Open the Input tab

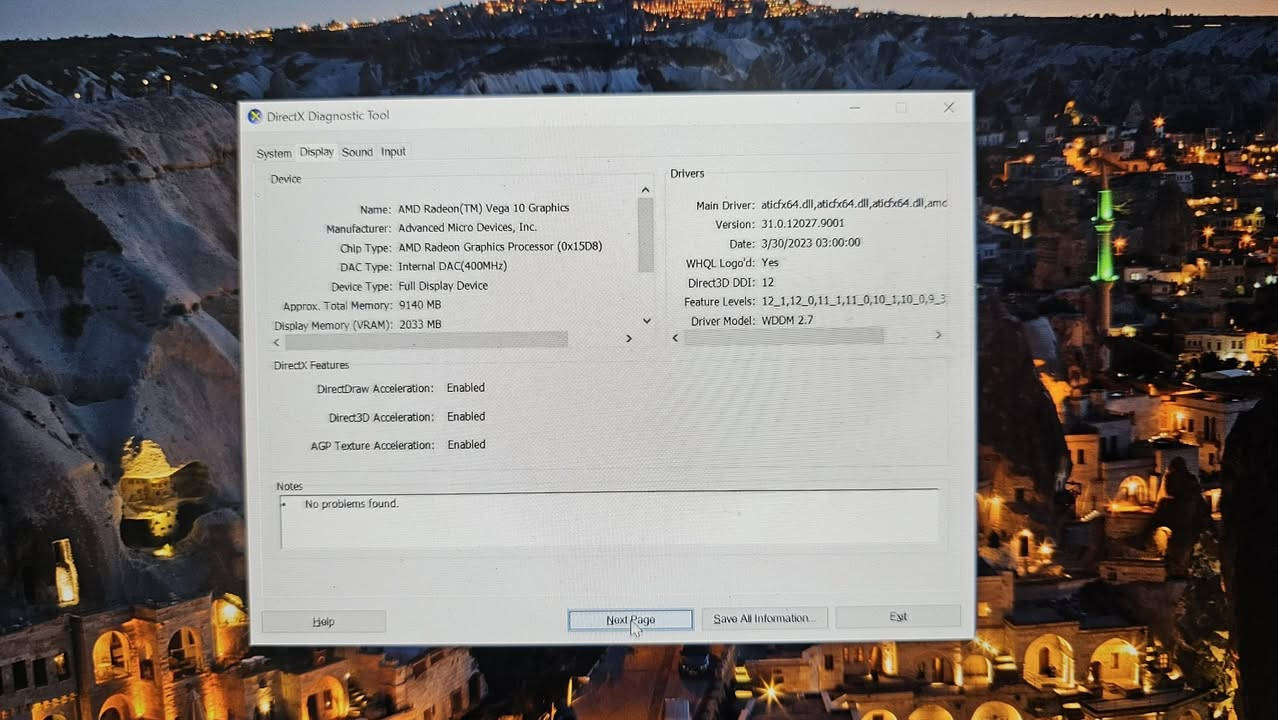point(393,152)
